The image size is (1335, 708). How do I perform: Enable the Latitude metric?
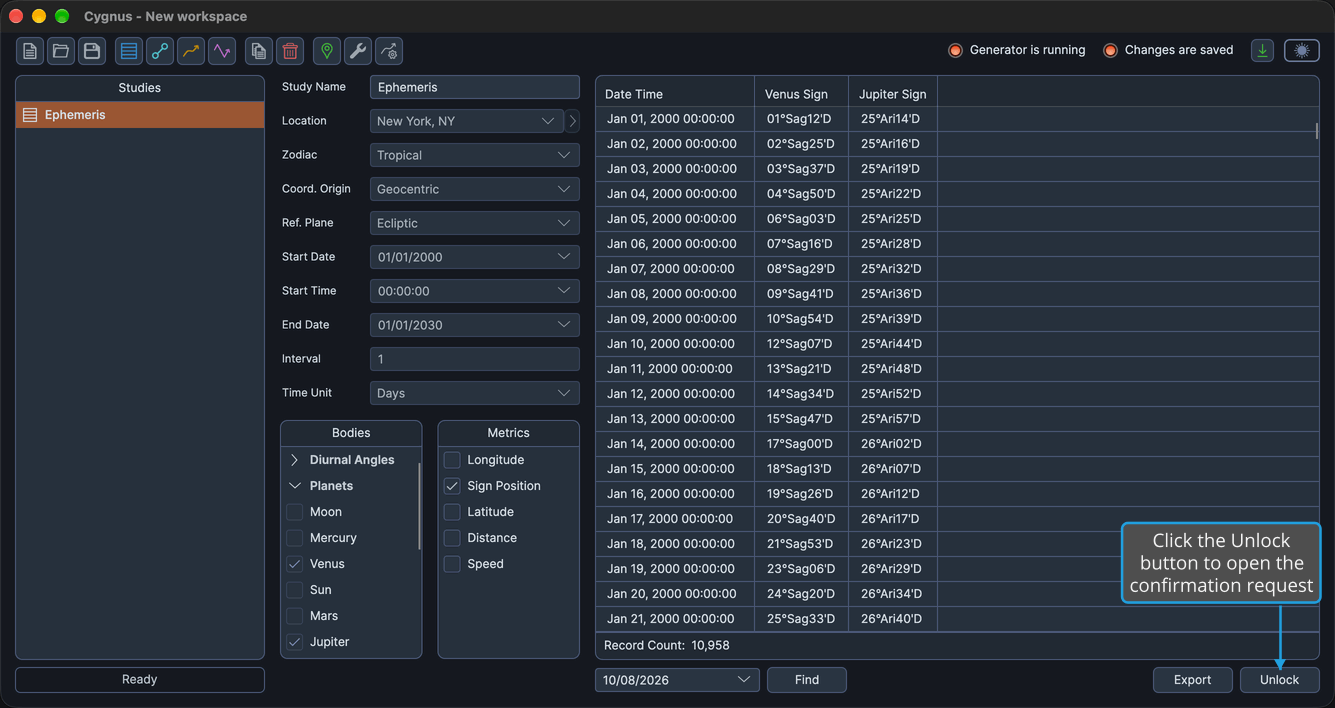[x=452, y=512]
